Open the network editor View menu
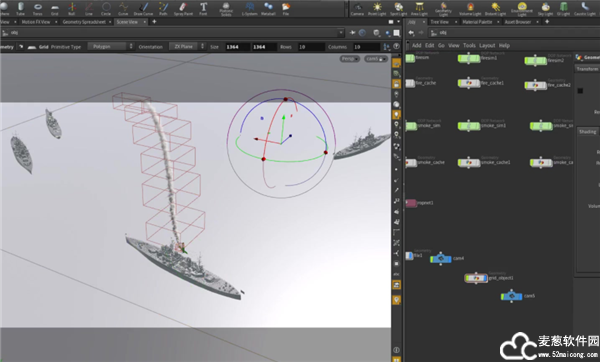Image resolution: width=600 pixels, height=362 pixels. (x=453, y=46)
